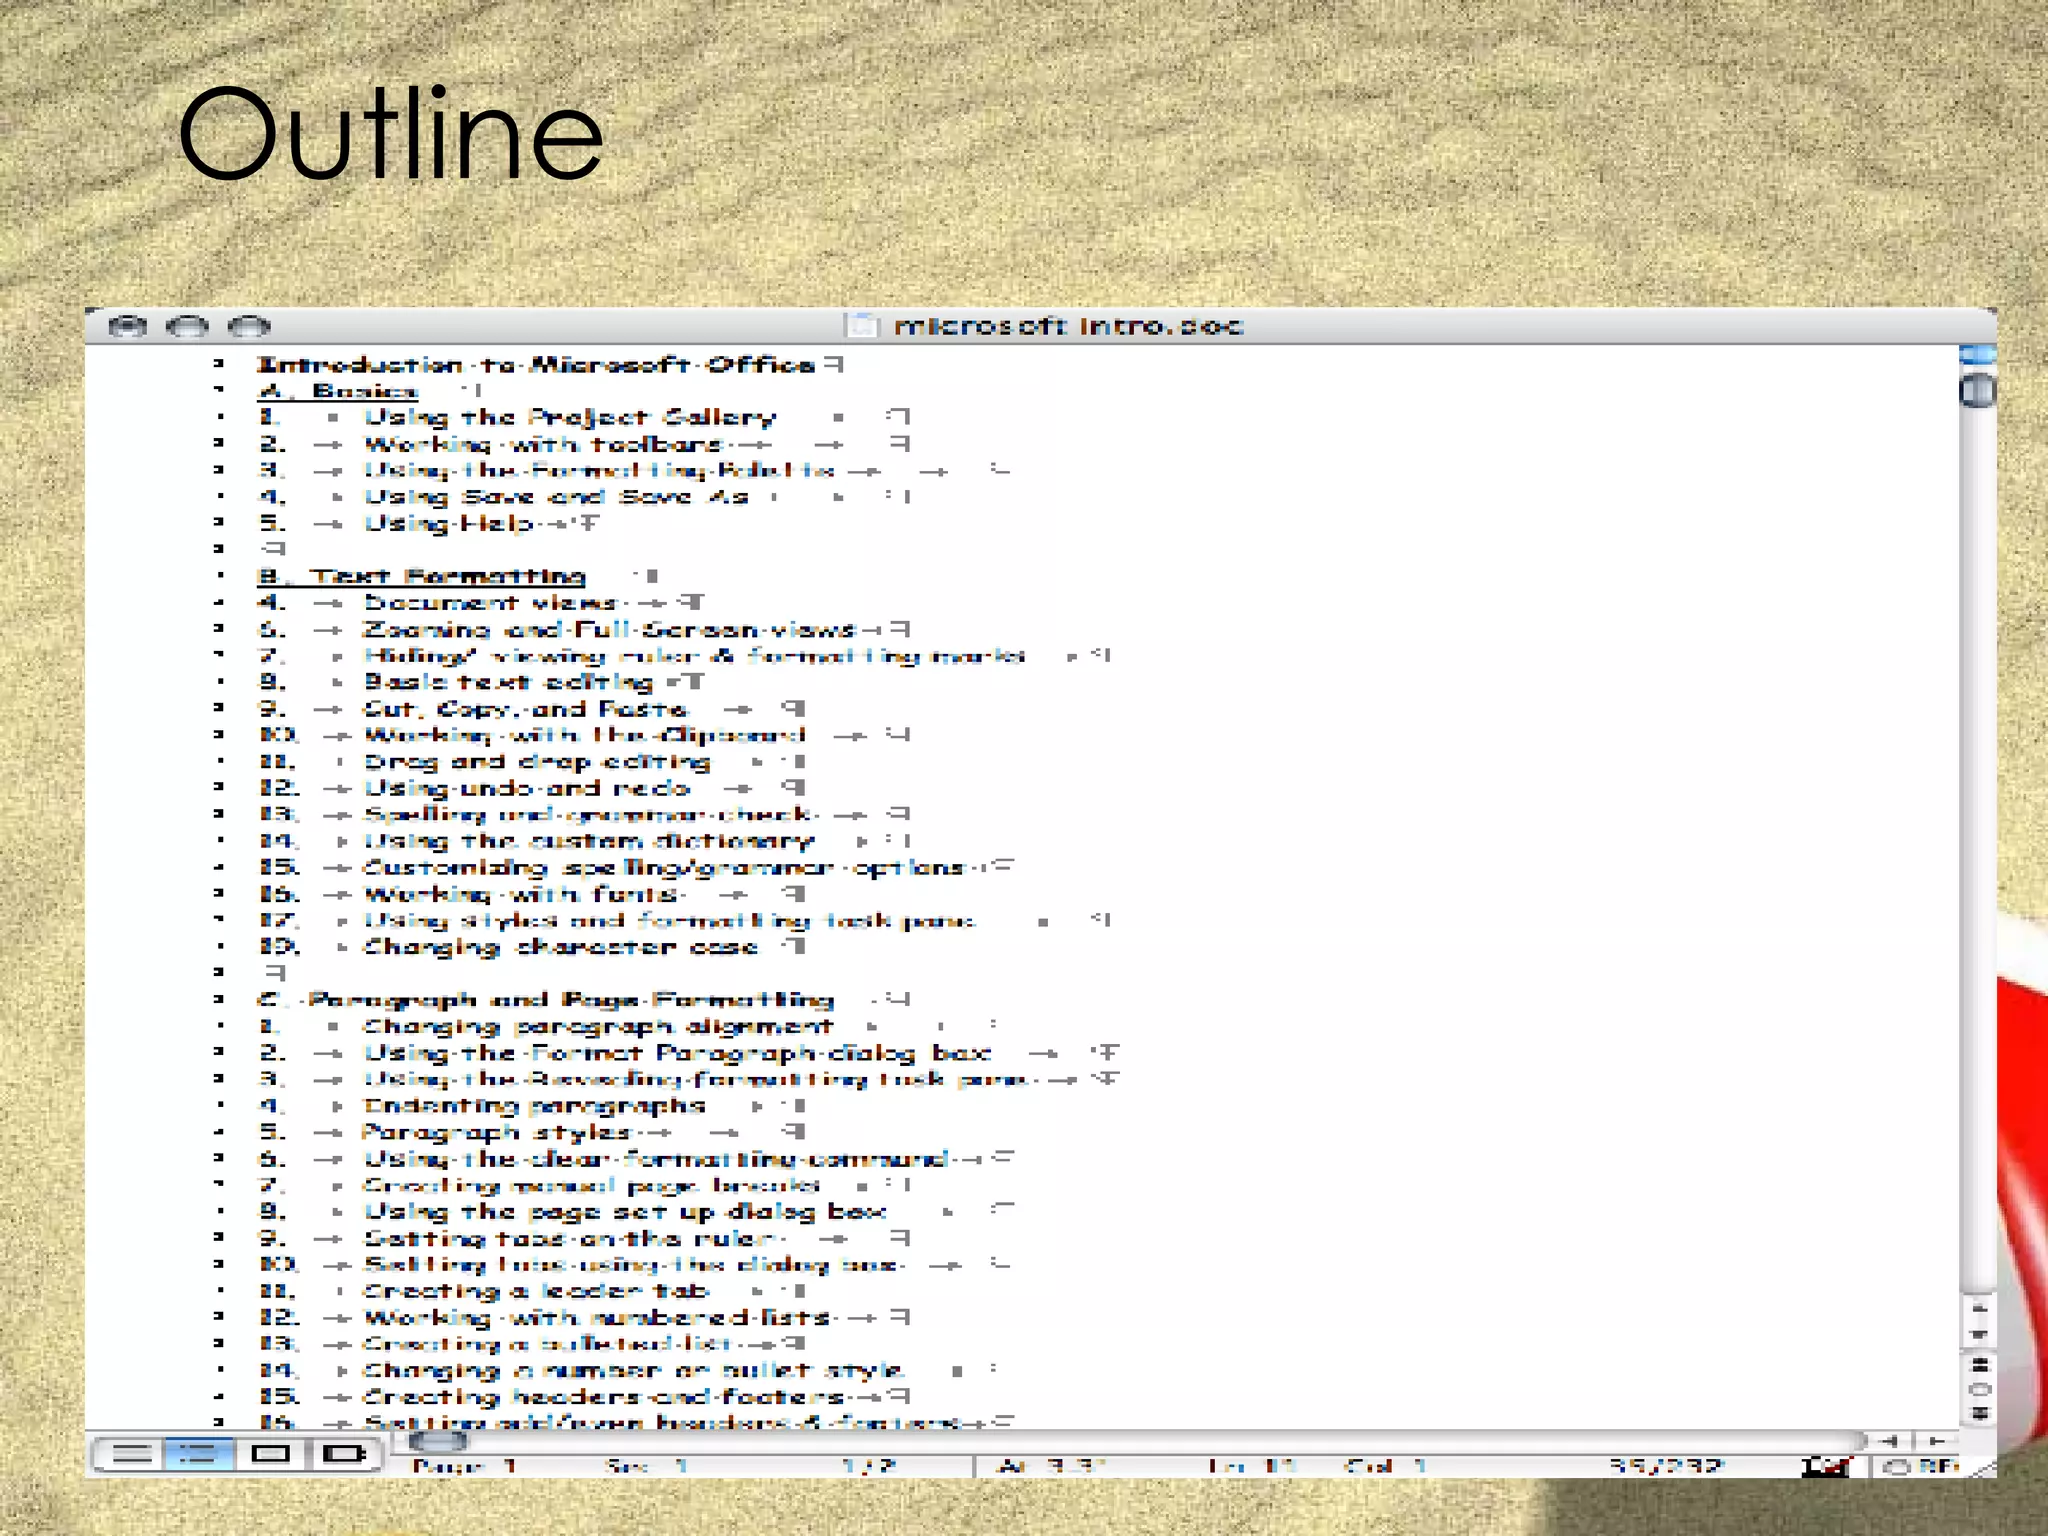Click the line "Setting tabs on the ruler"
2048x1536 pixels.
[568, 1238]
